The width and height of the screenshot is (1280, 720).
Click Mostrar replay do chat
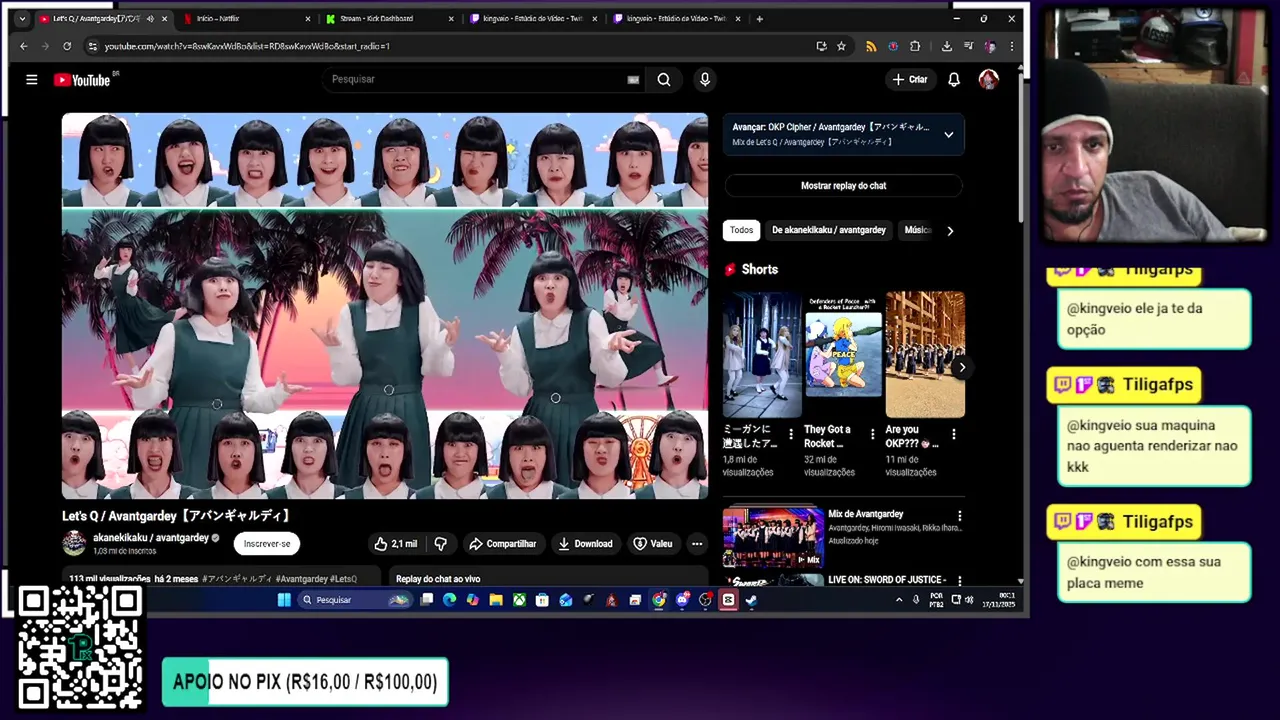pos(843,185)
